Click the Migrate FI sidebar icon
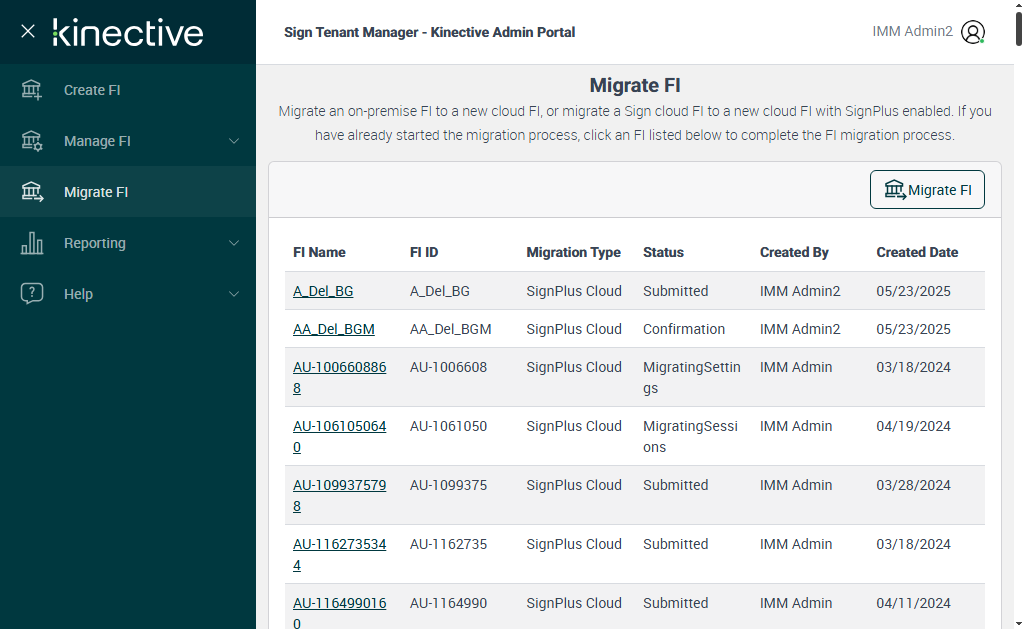The height and width of the screenshot is (629, 1024). [x=32, y=192]
